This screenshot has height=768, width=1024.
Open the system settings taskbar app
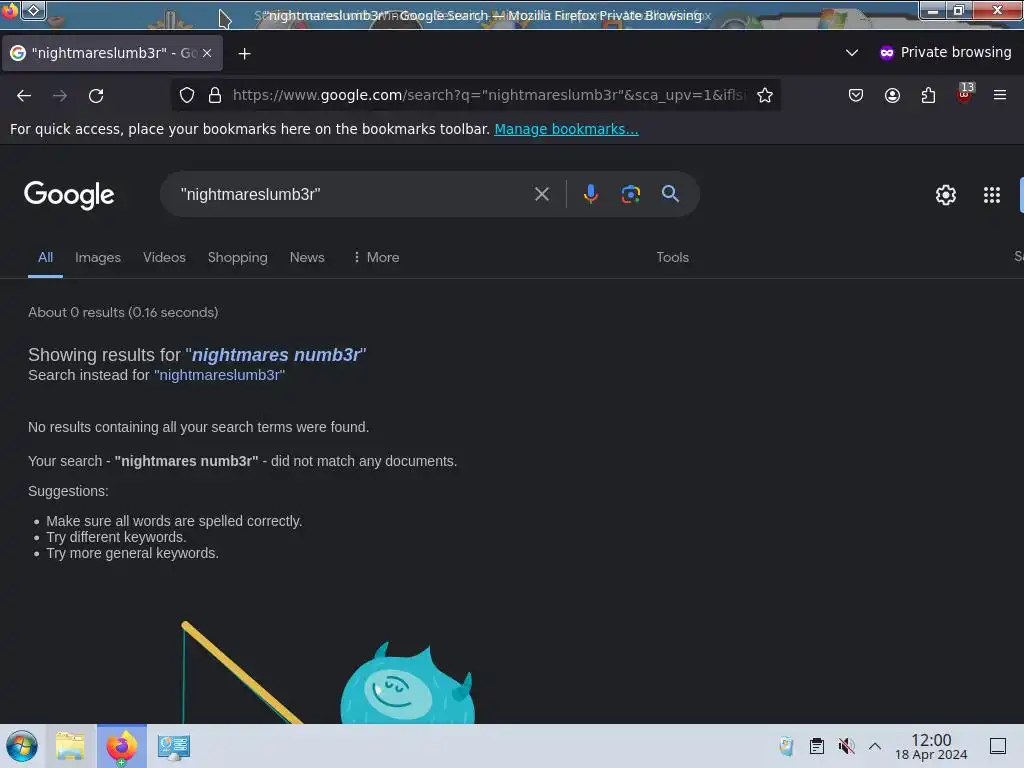tap(174, 746)
